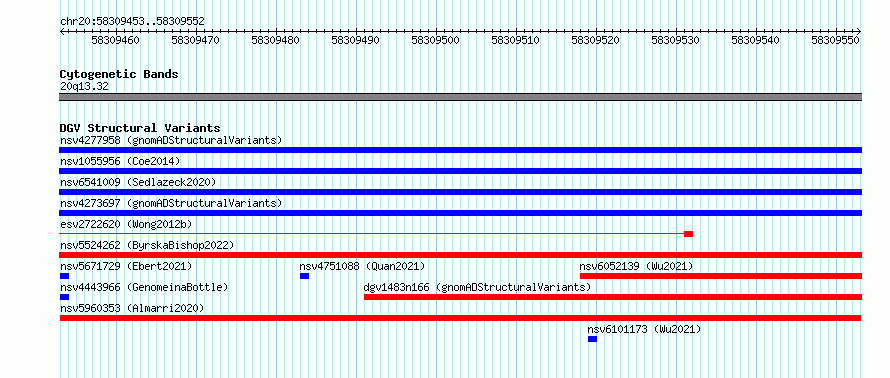Open variant label nsv5960353 (Almarri2020)
This screenshot has height=378, width=890.
coord(132,308)
